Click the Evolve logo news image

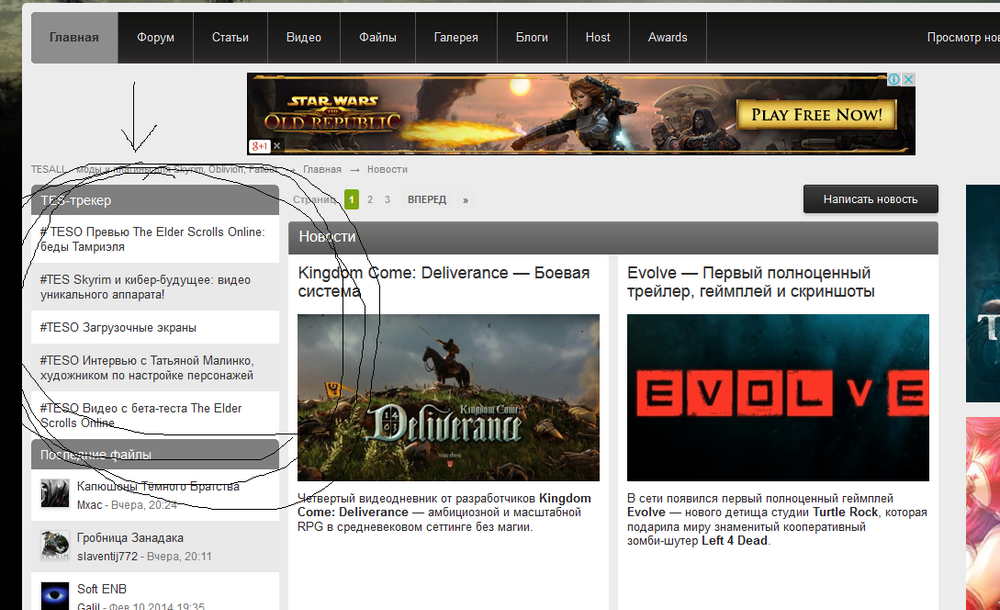[778, 398]
